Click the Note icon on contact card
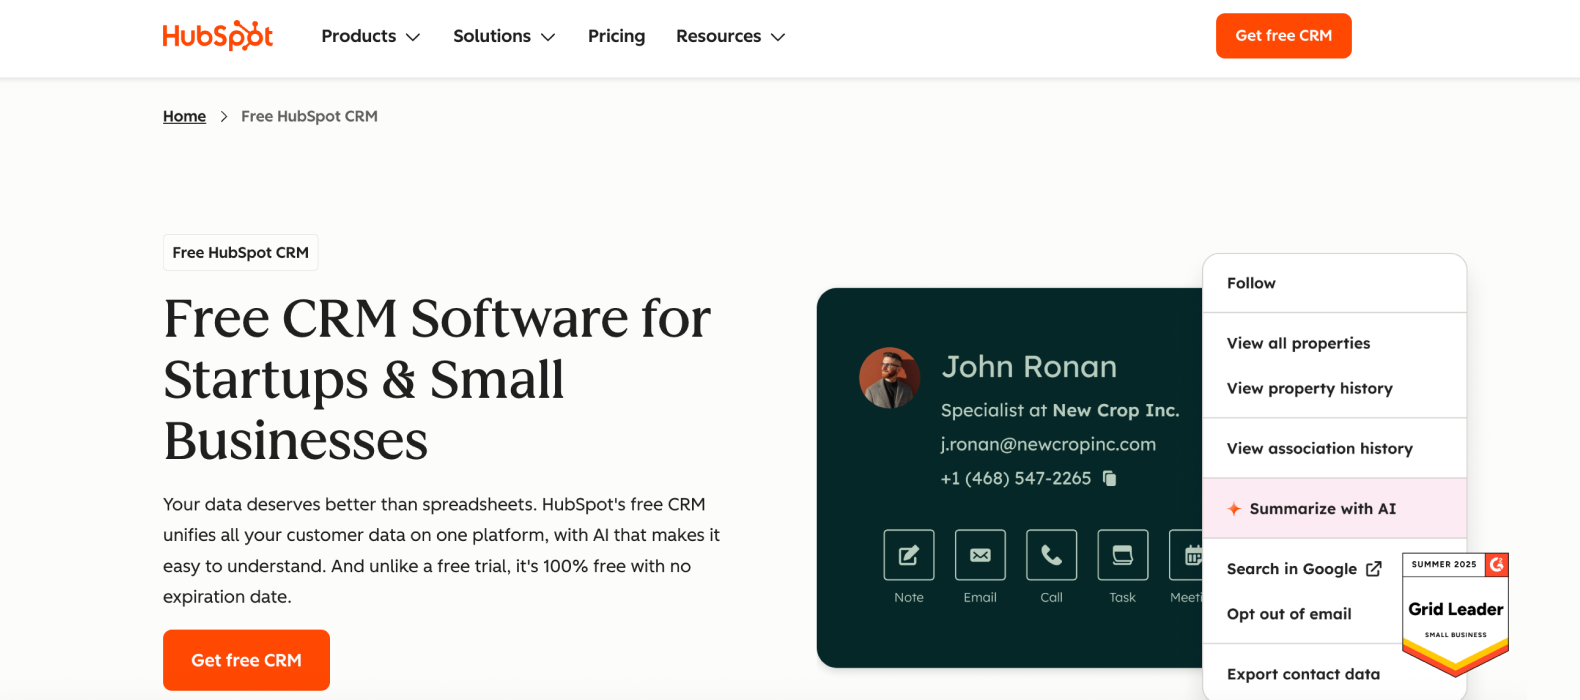 tap(908, 555)
